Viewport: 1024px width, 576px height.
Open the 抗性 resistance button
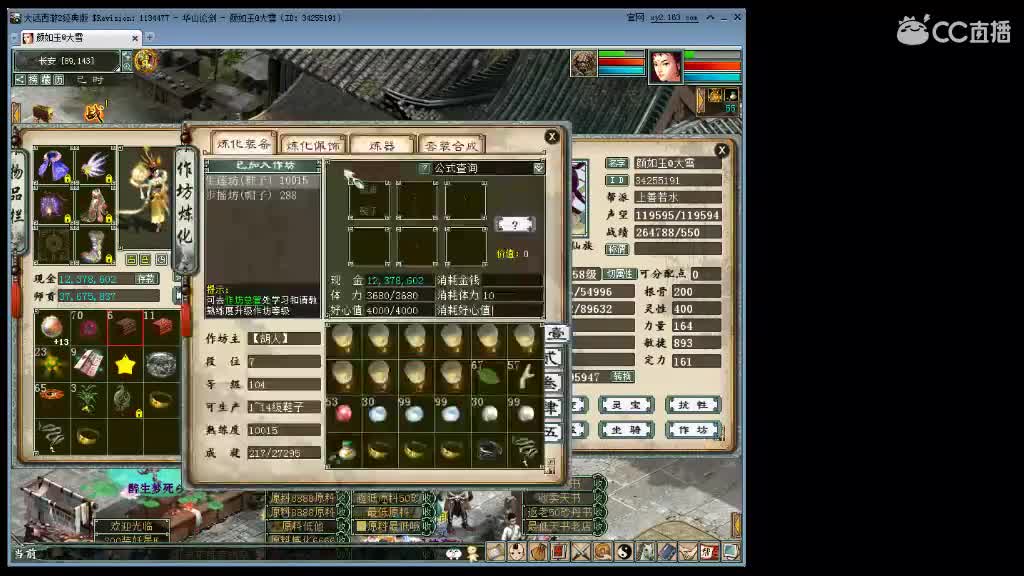click(693, 405)
